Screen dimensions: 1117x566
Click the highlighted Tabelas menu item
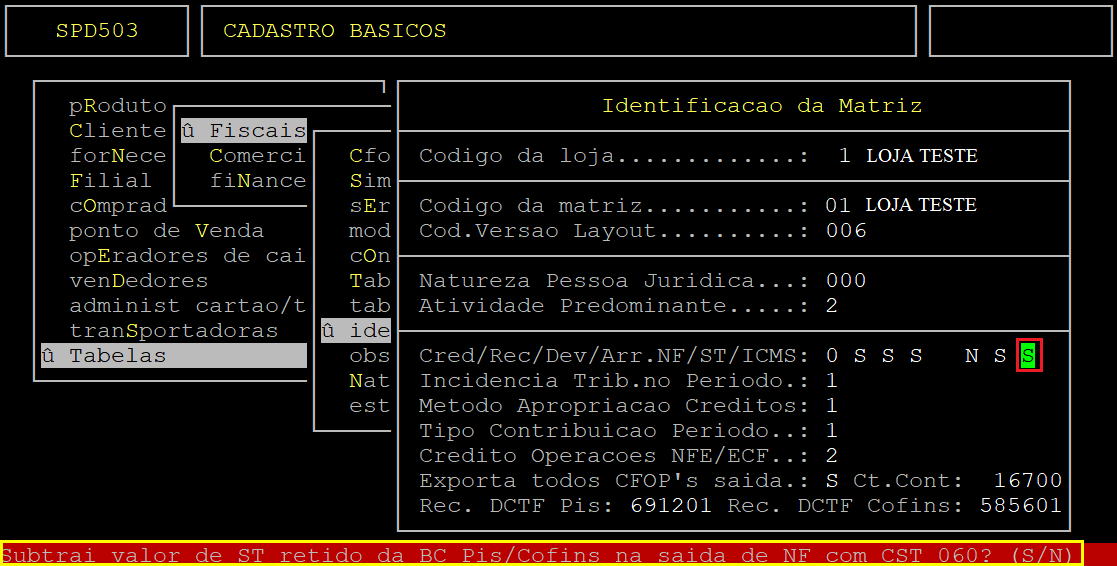[x=117, y=356]
